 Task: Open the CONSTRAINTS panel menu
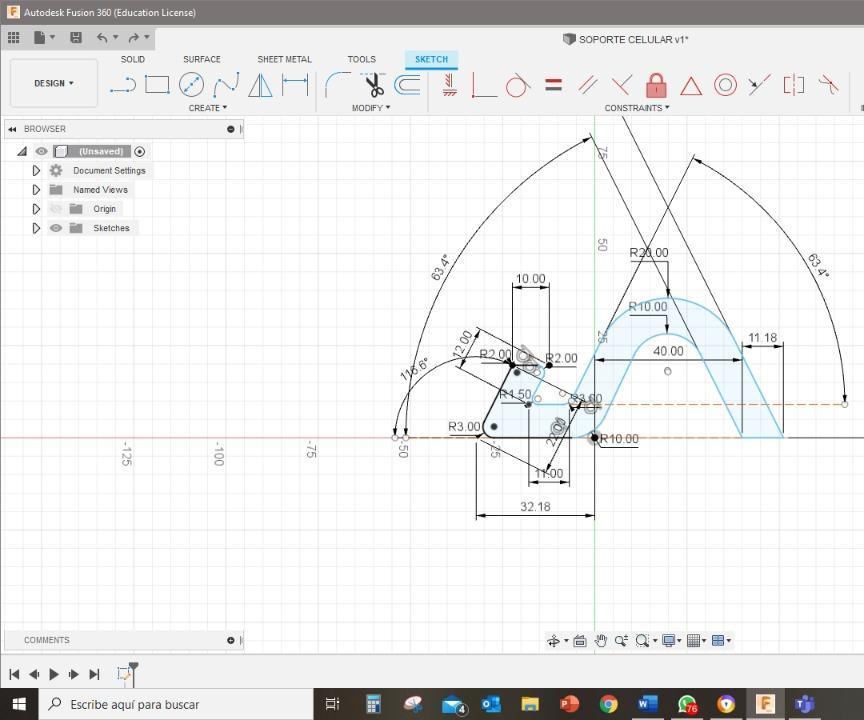637,108
